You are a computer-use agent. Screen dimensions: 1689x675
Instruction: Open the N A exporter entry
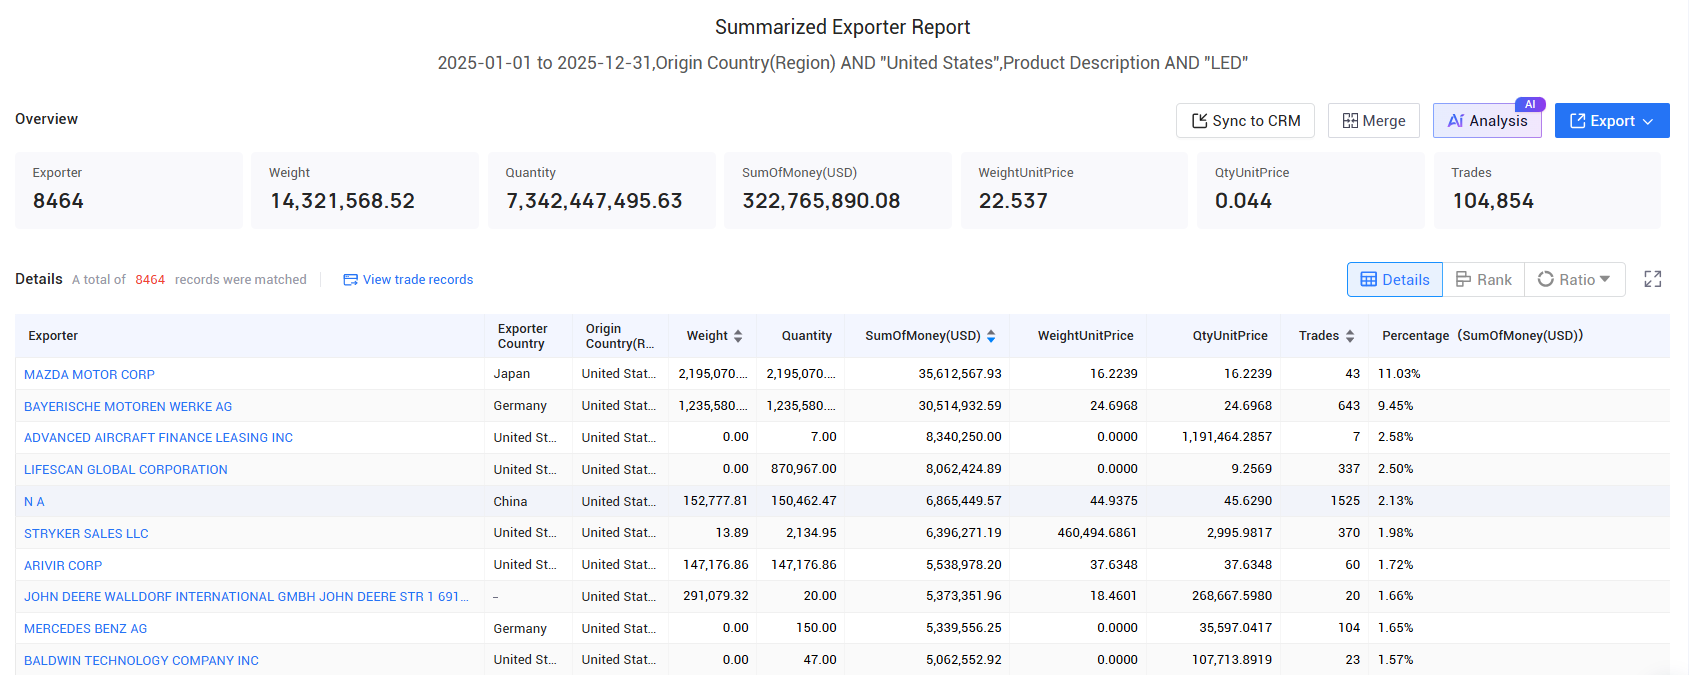point(34,502)
